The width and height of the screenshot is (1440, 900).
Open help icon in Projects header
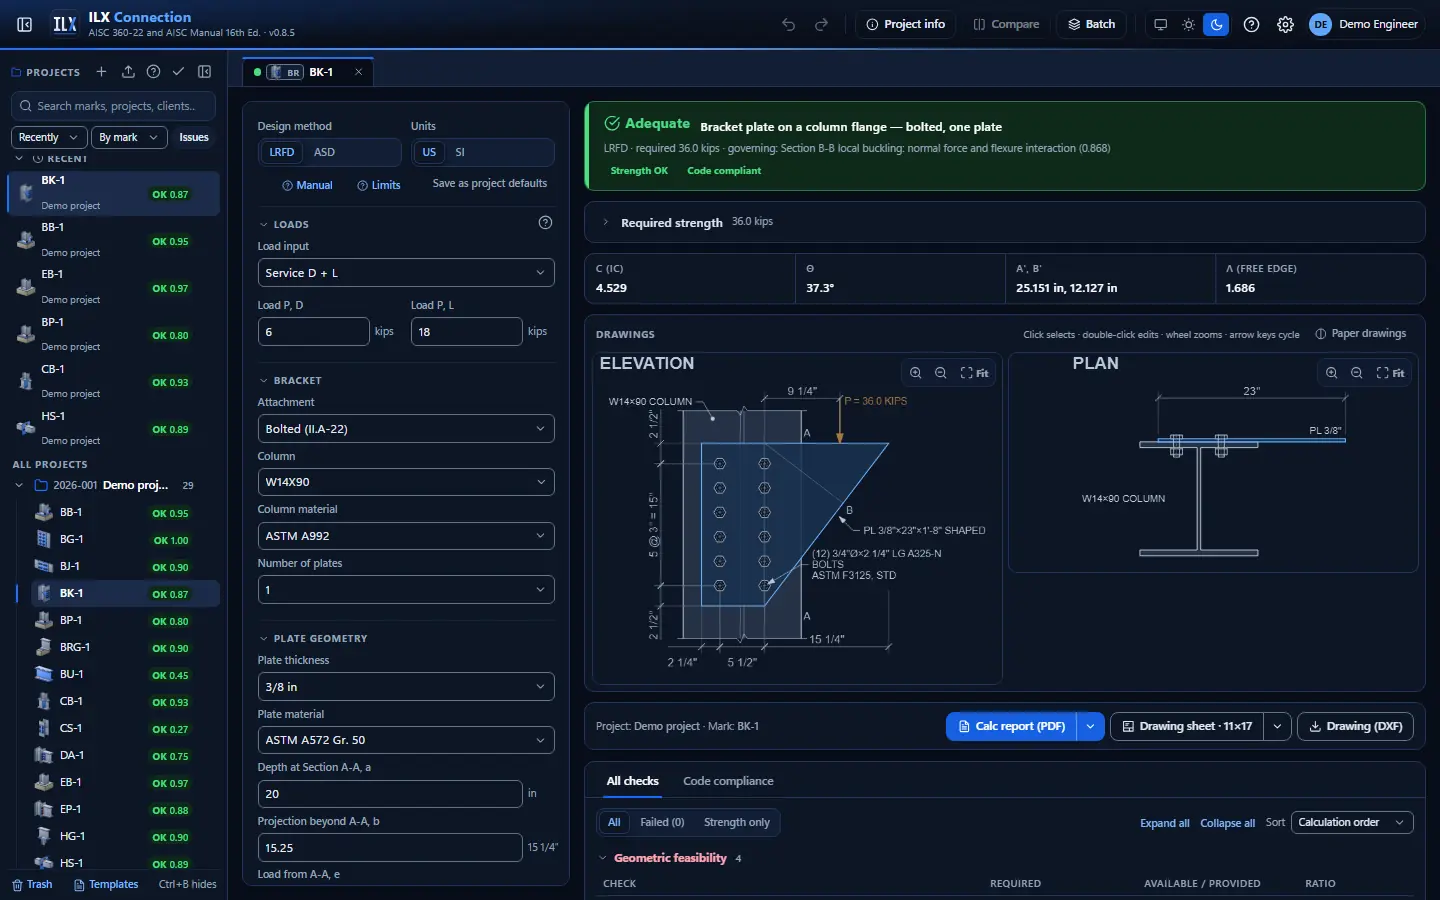[153, 72]
